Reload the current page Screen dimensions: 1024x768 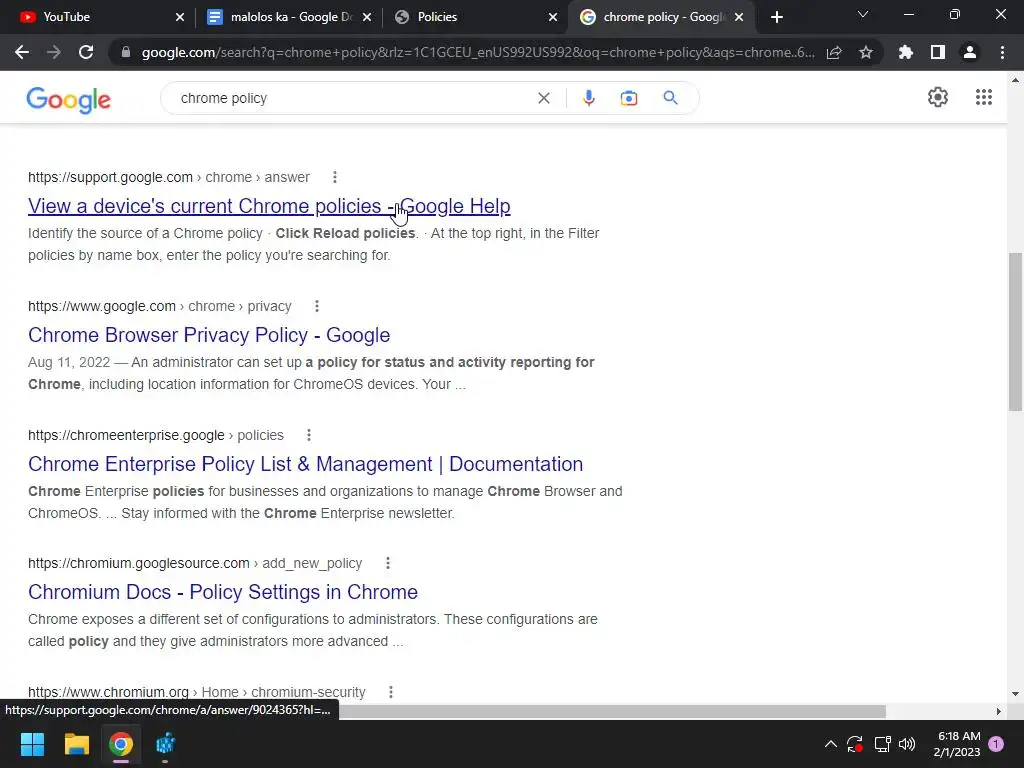86,52
